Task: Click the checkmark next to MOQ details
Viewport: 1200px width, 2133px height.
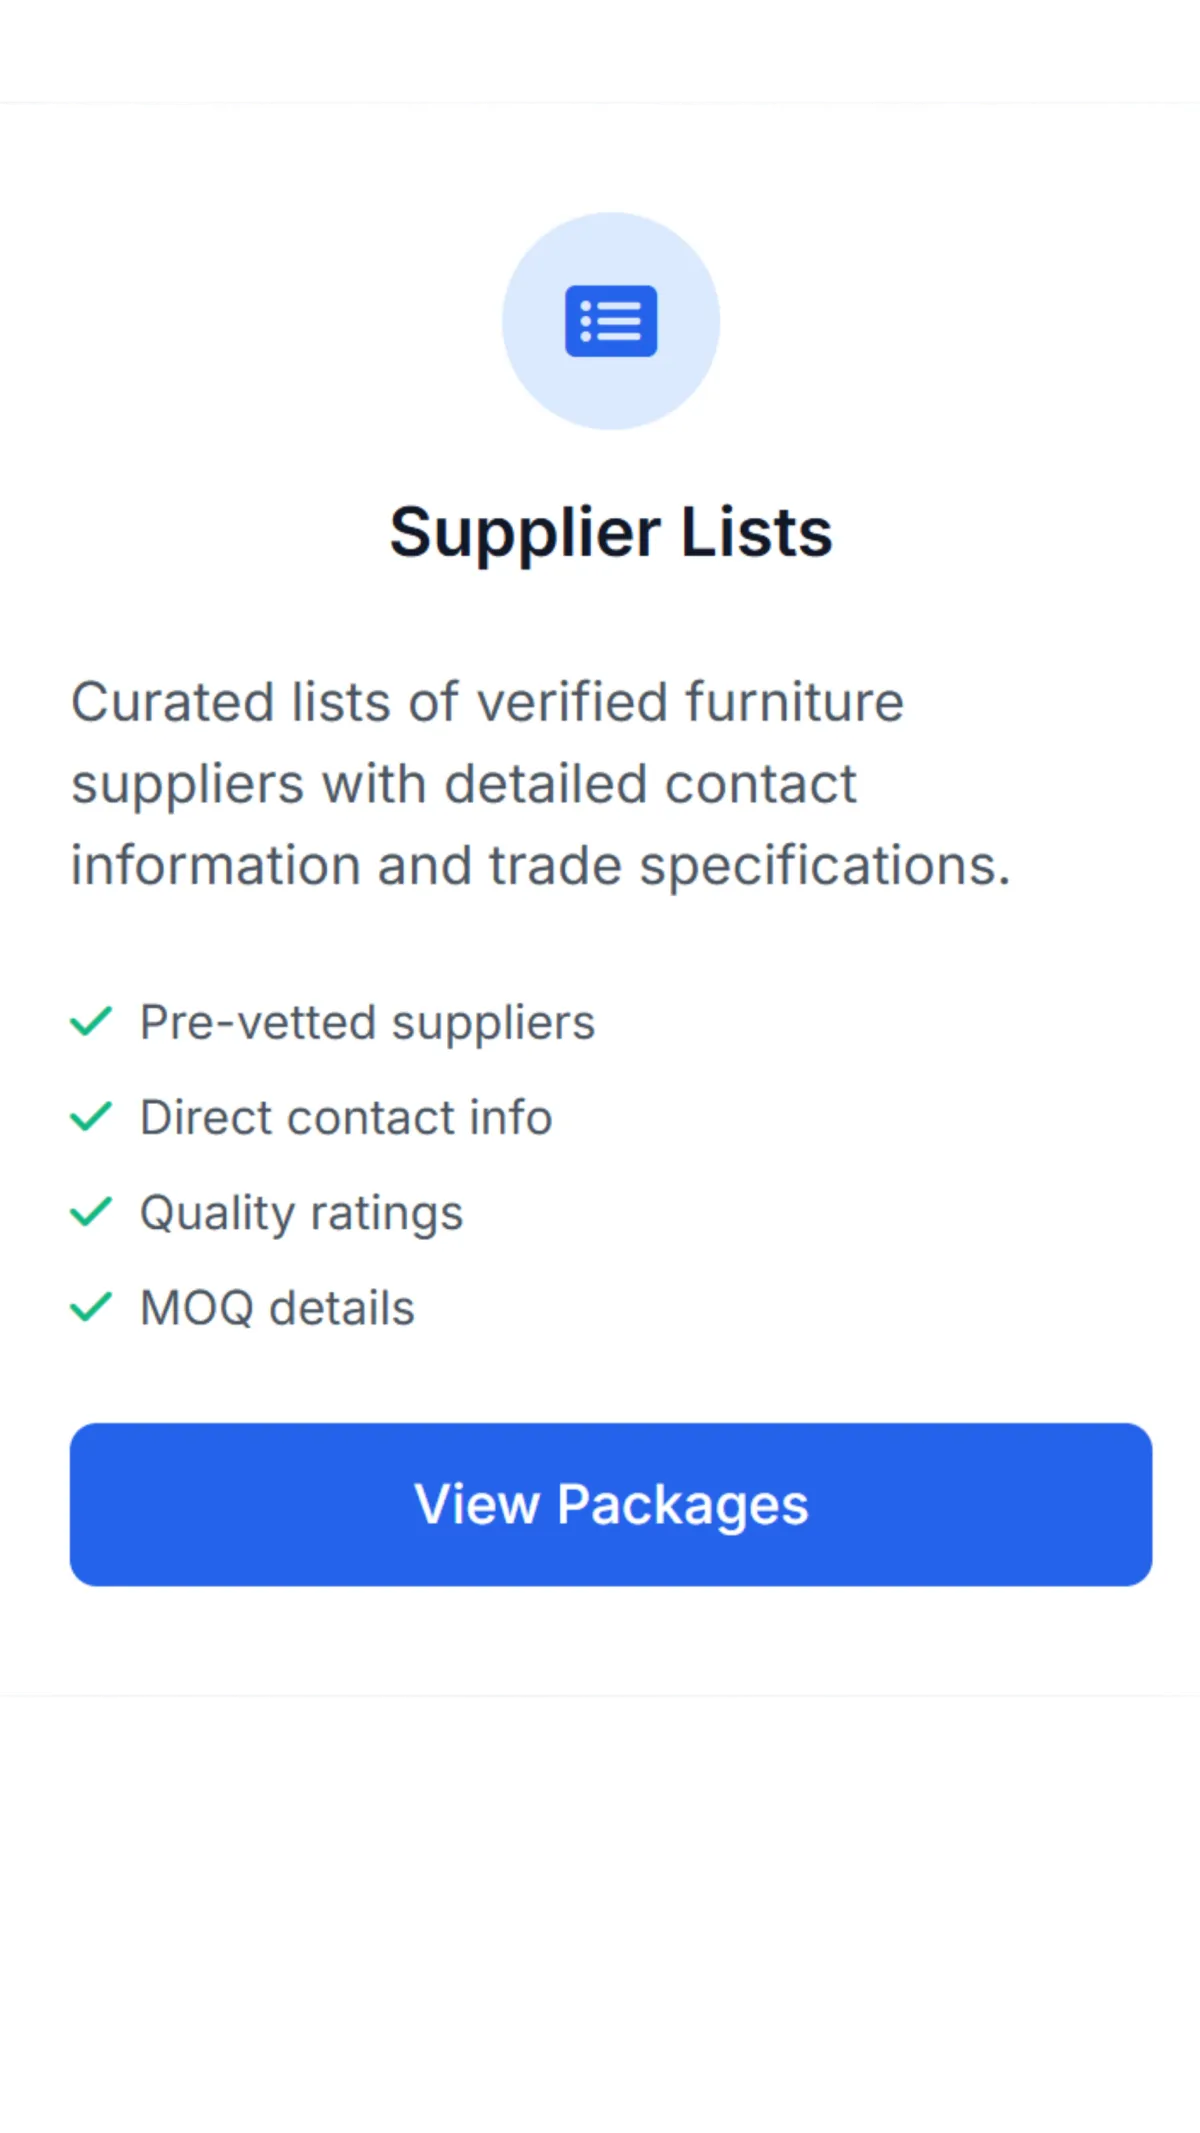Action: click(91, 1307)
